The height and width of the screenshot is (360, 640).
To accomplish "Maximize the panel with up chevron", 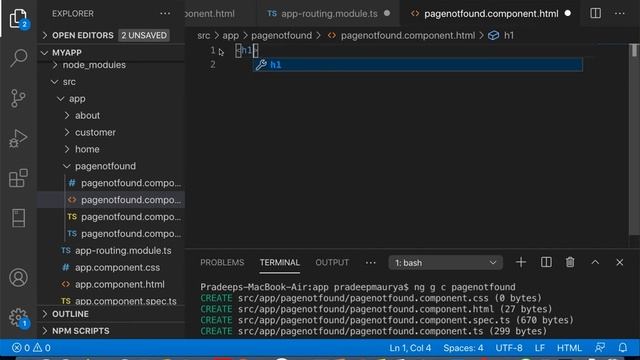I will point(595,262).
